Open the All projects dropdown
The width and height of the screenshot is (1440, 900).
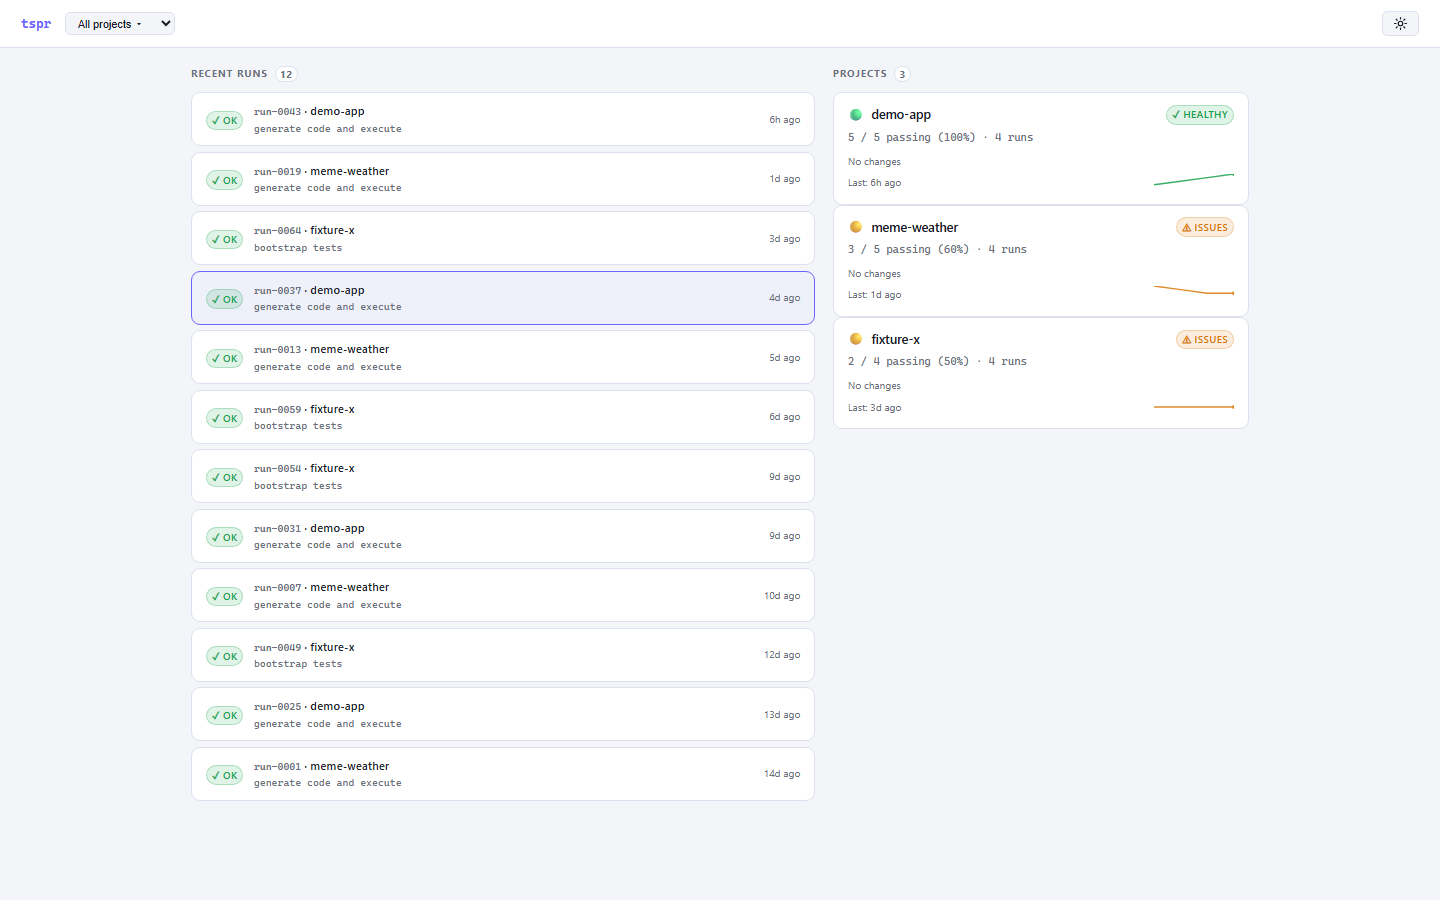click(x=120, y=23)
